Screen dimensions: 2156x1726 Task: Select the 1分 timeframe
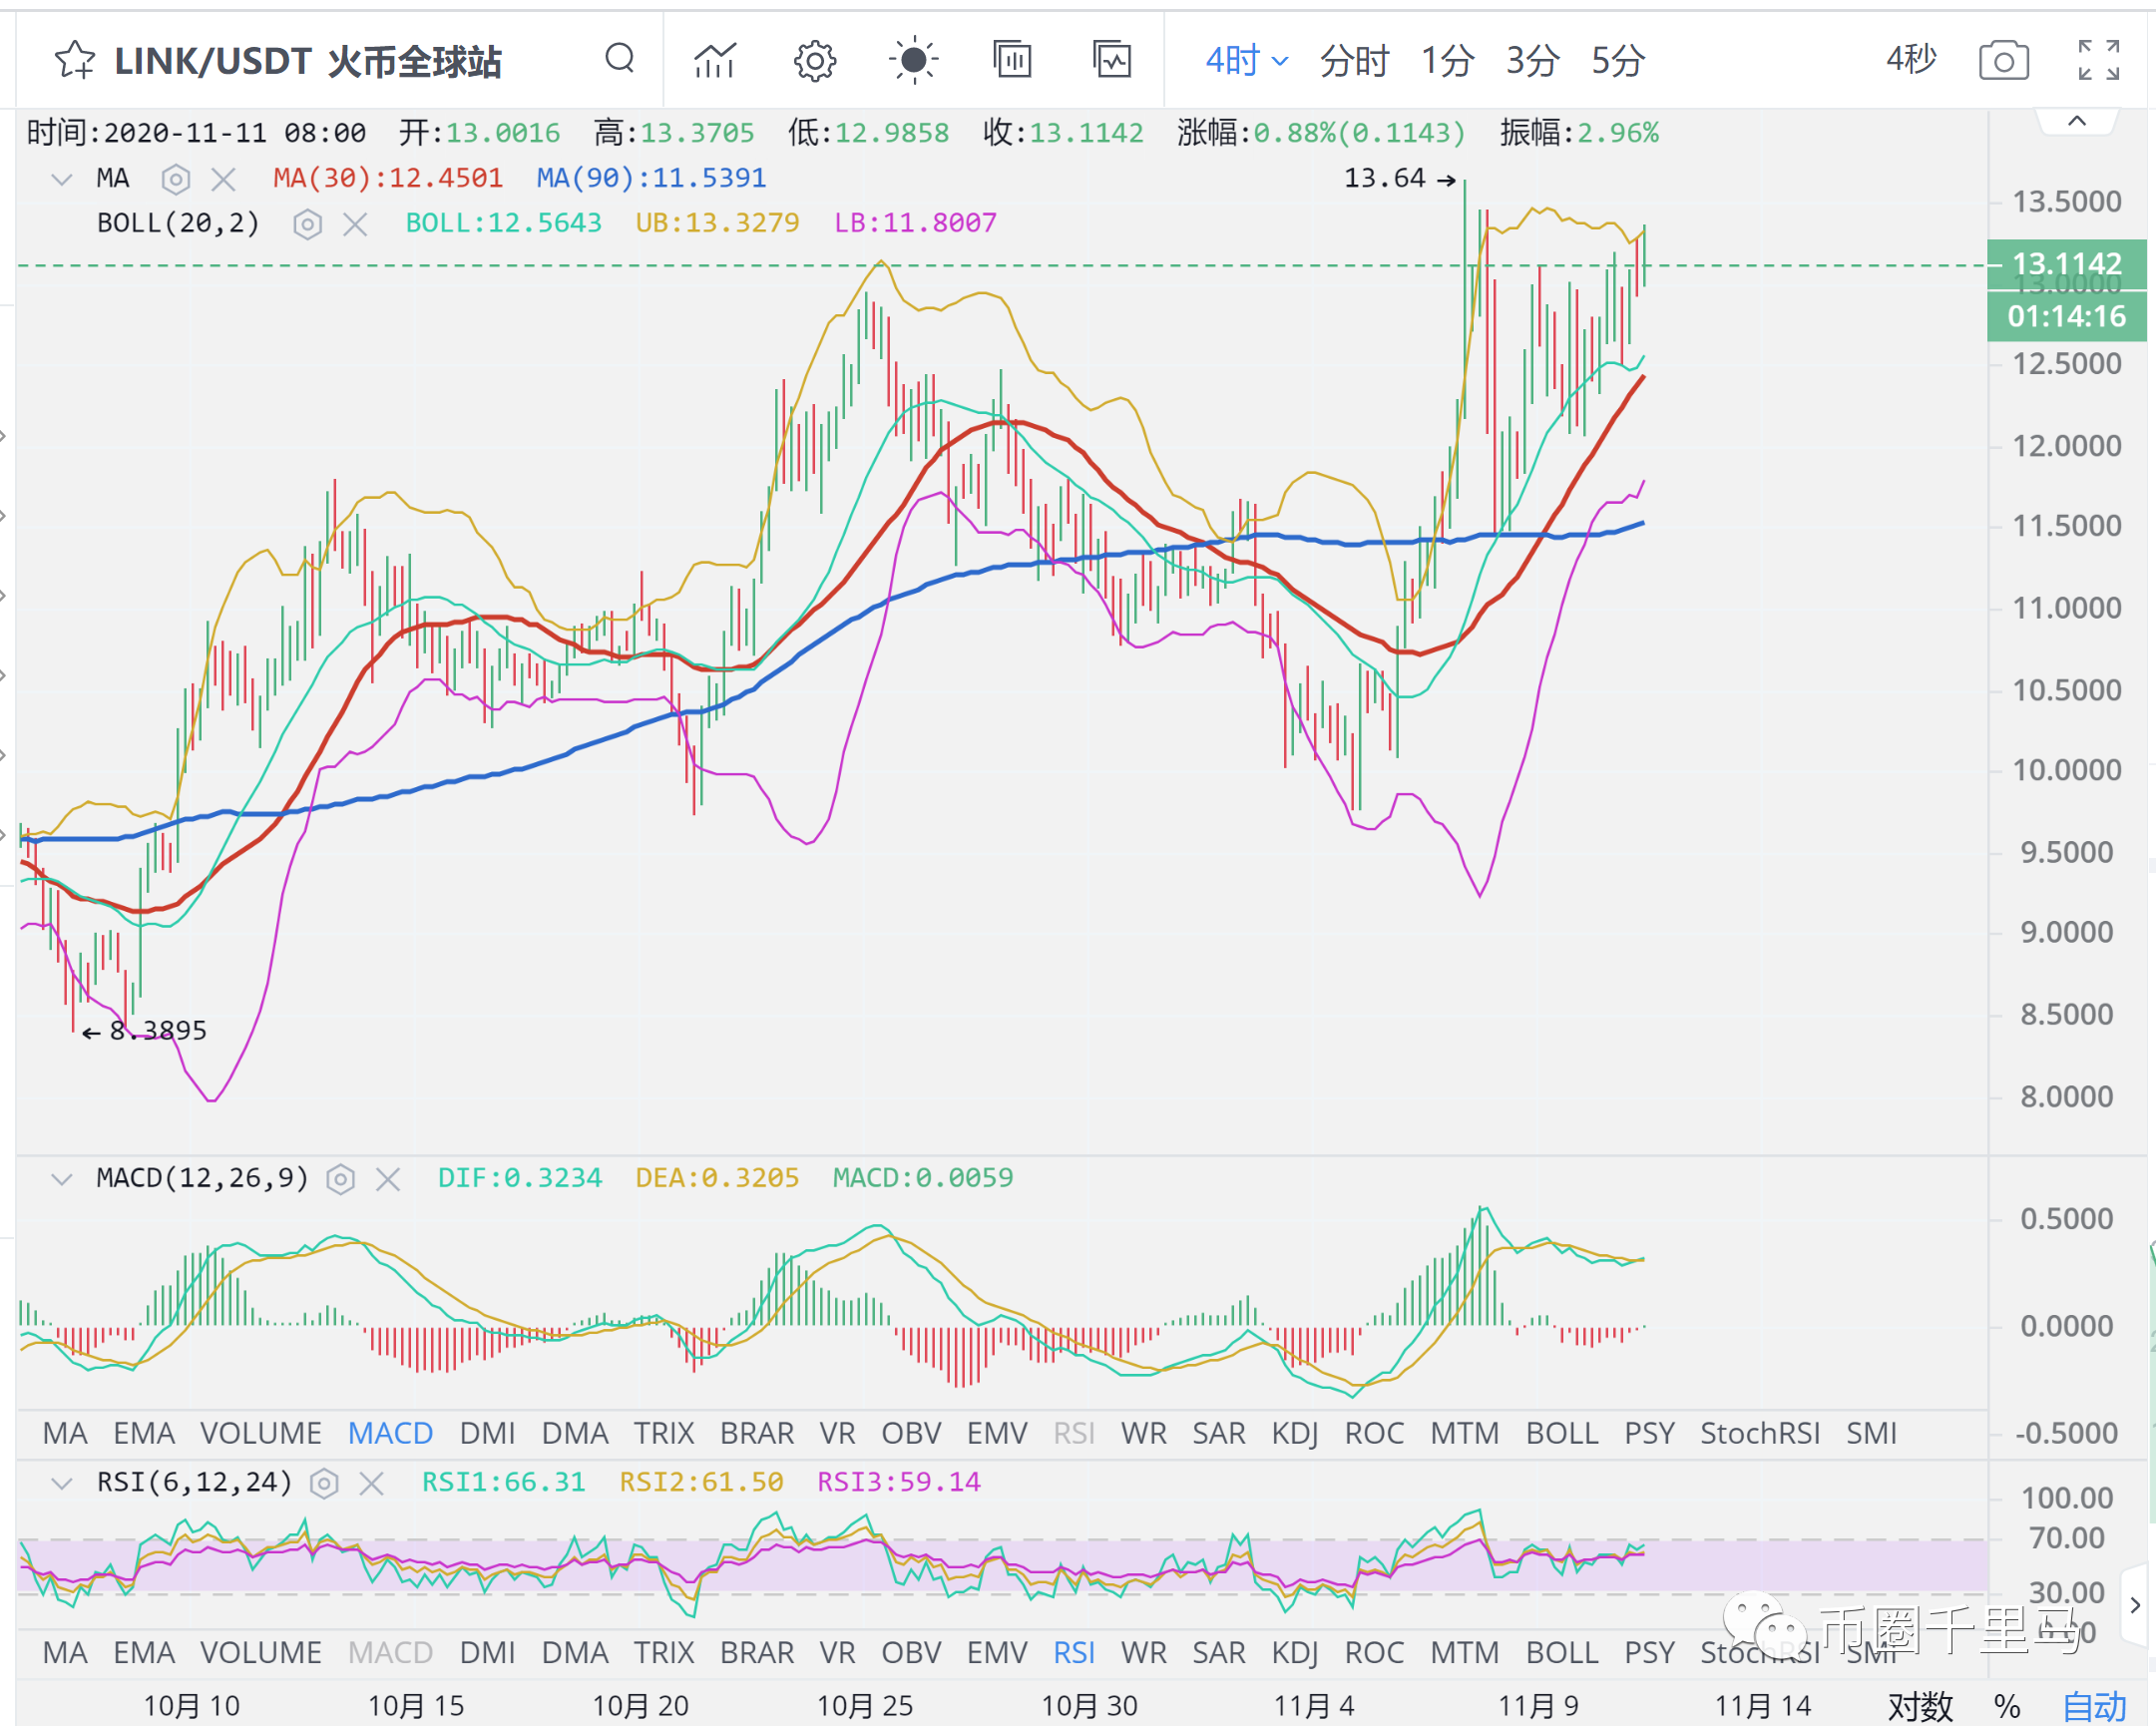pos(1447,61)
